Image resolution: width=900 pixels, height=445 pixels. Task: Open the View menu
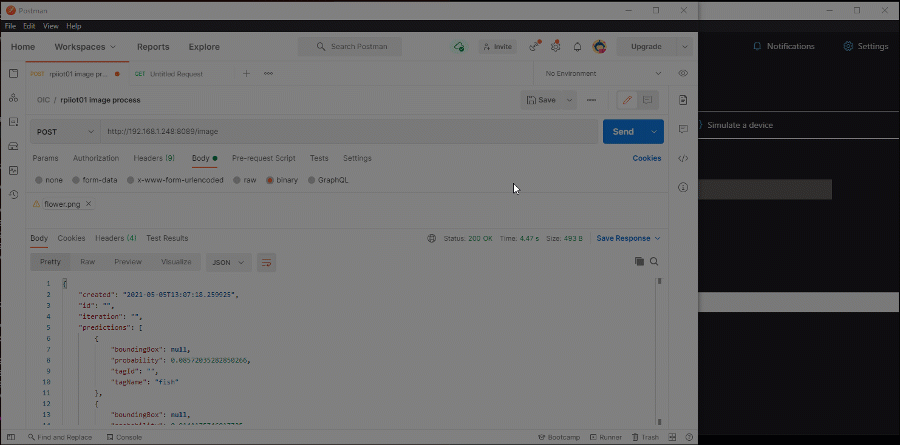point(51,26)
